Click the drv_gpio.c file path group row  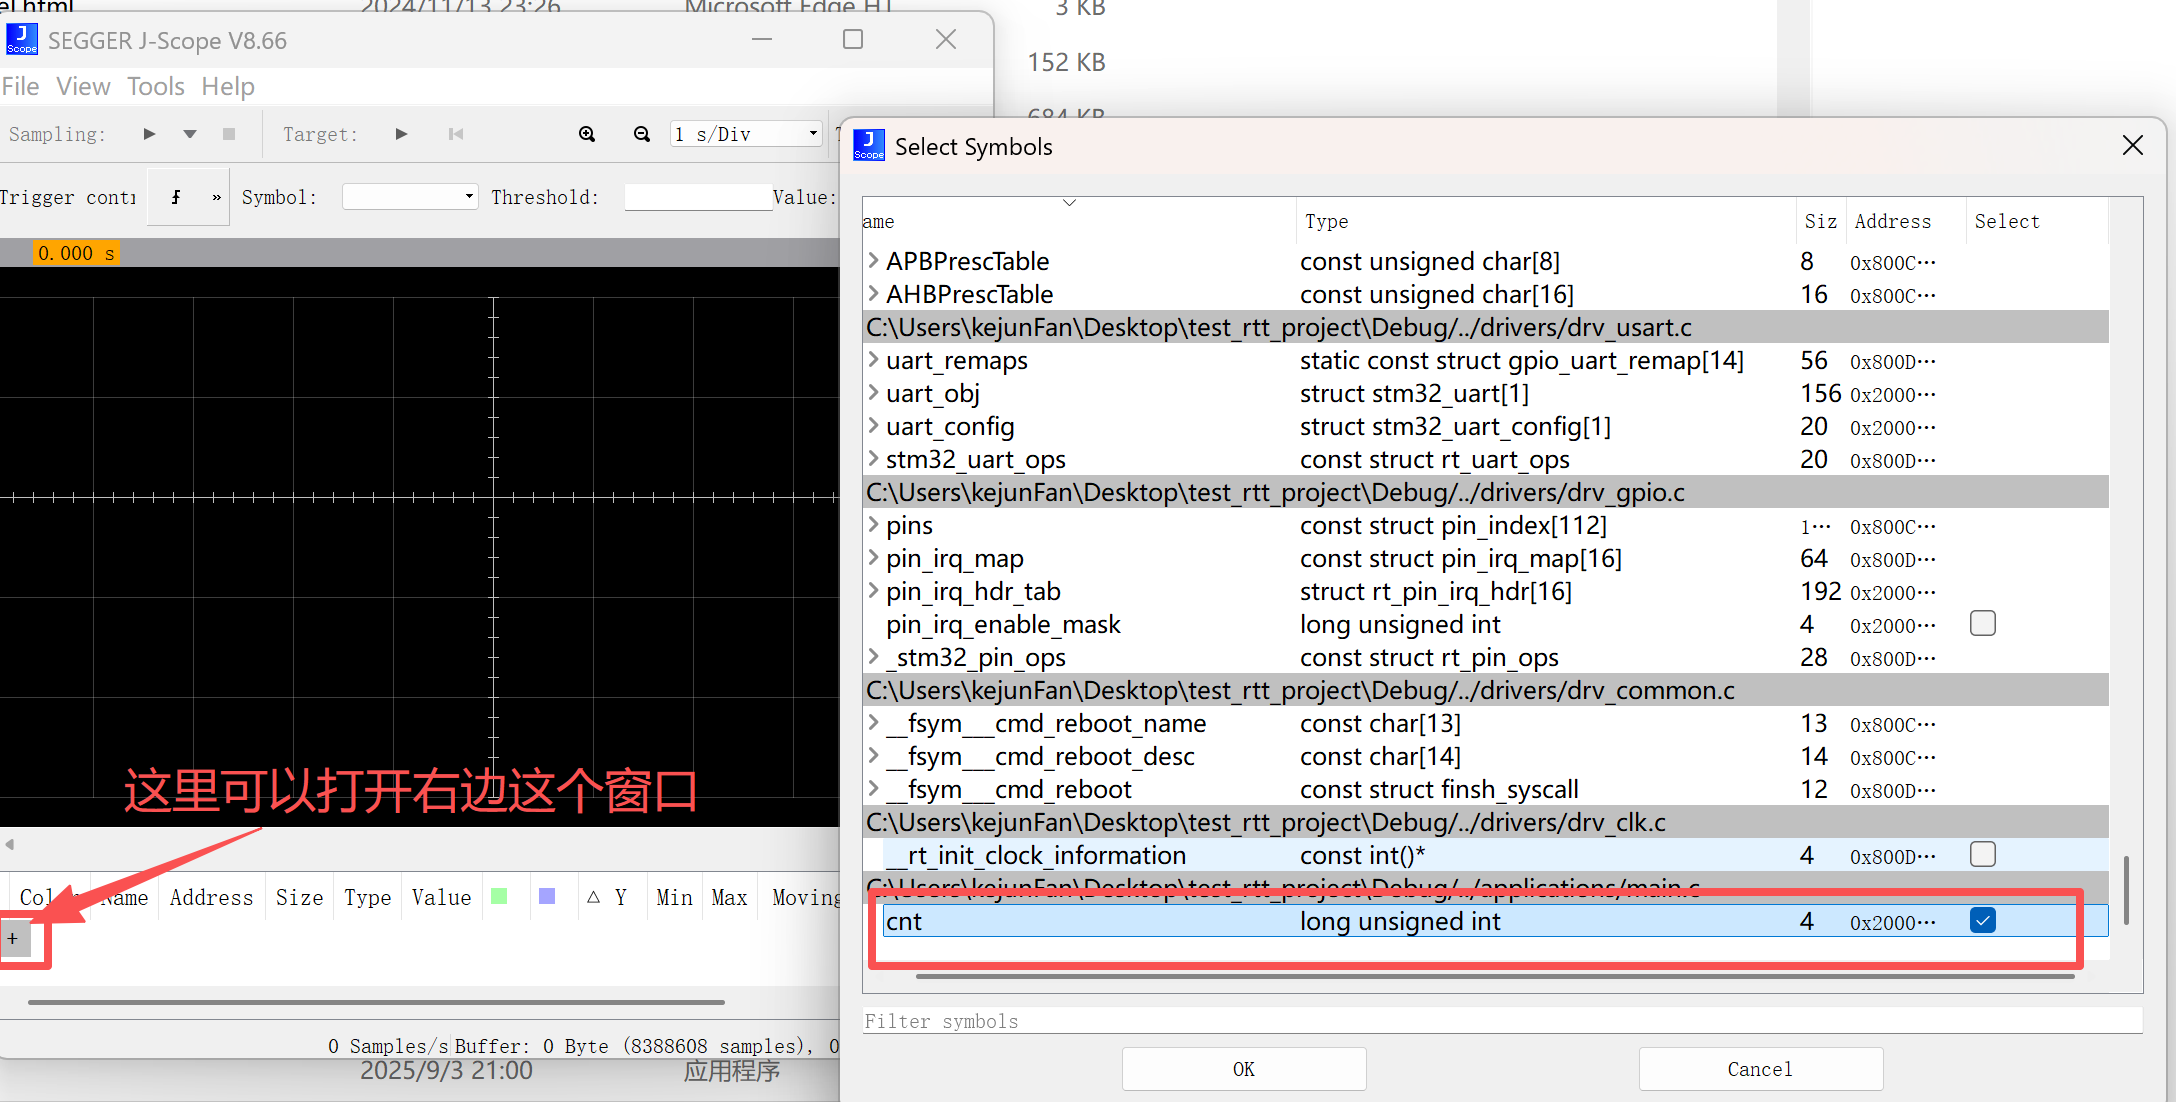1486,492
